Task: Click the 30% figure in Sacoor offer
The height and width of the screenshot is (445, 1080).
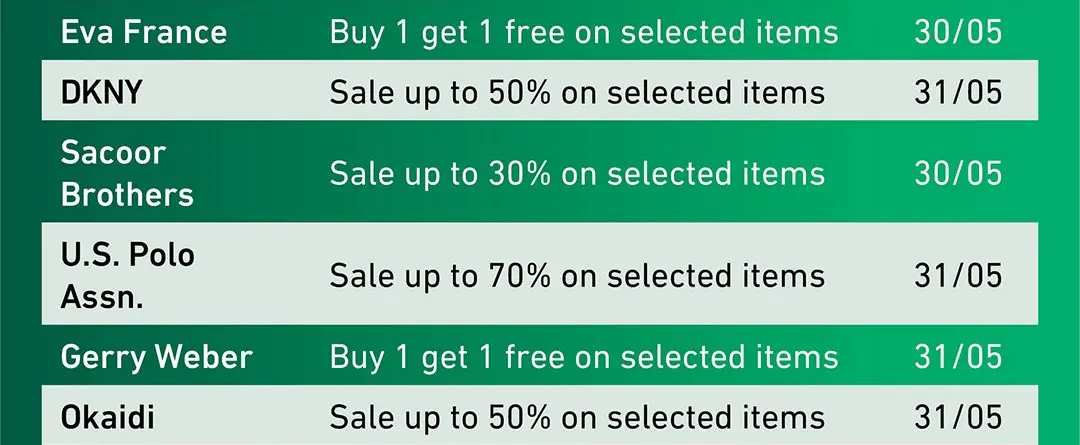Action: (519, 173)
